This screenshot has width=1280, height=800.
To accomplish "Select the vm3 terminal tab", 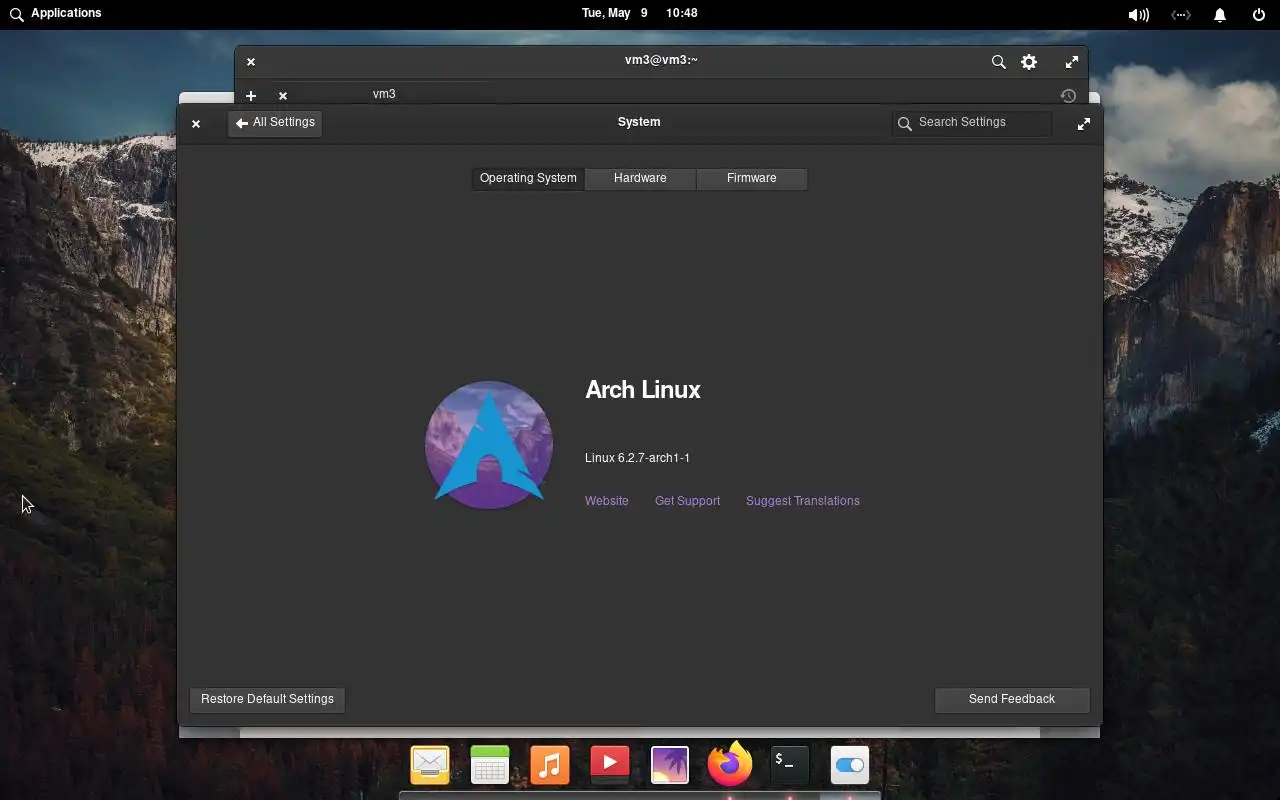I will (x=384, y=94).
